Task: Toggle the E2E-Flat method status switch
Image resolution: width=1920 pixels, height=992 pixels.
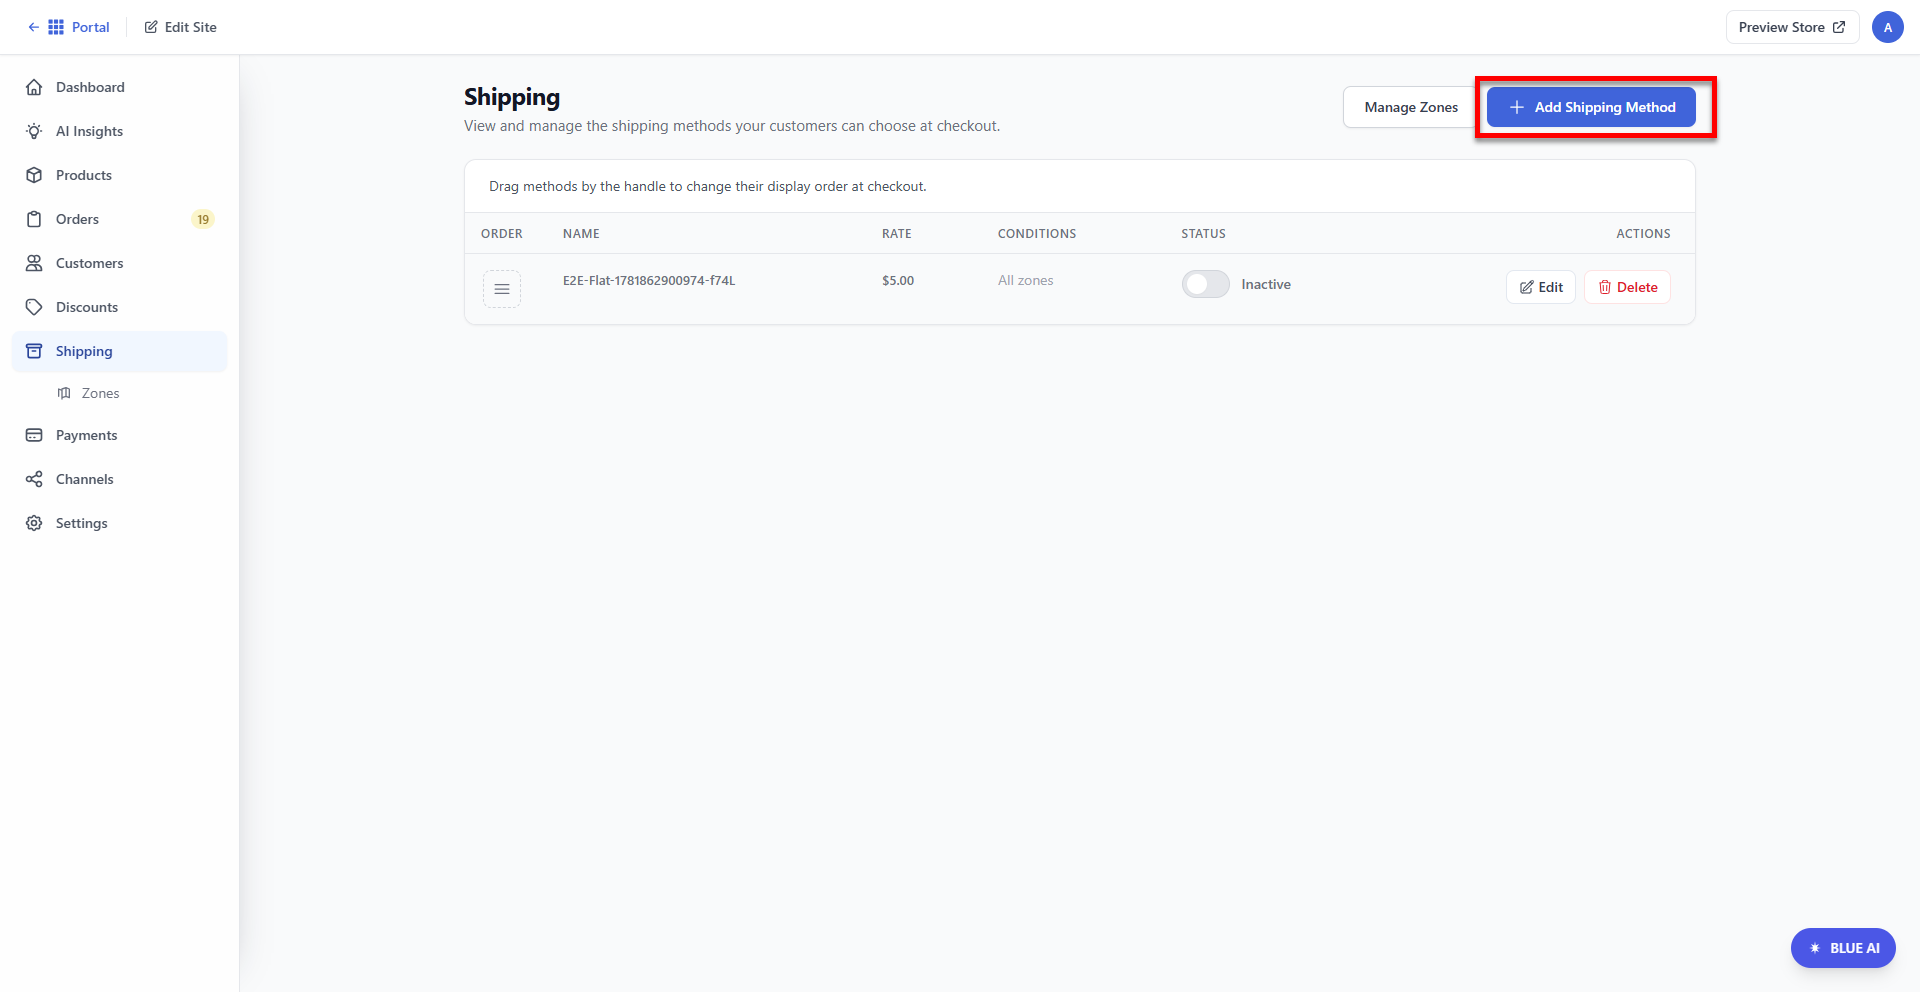Action: click(1206, 284)
